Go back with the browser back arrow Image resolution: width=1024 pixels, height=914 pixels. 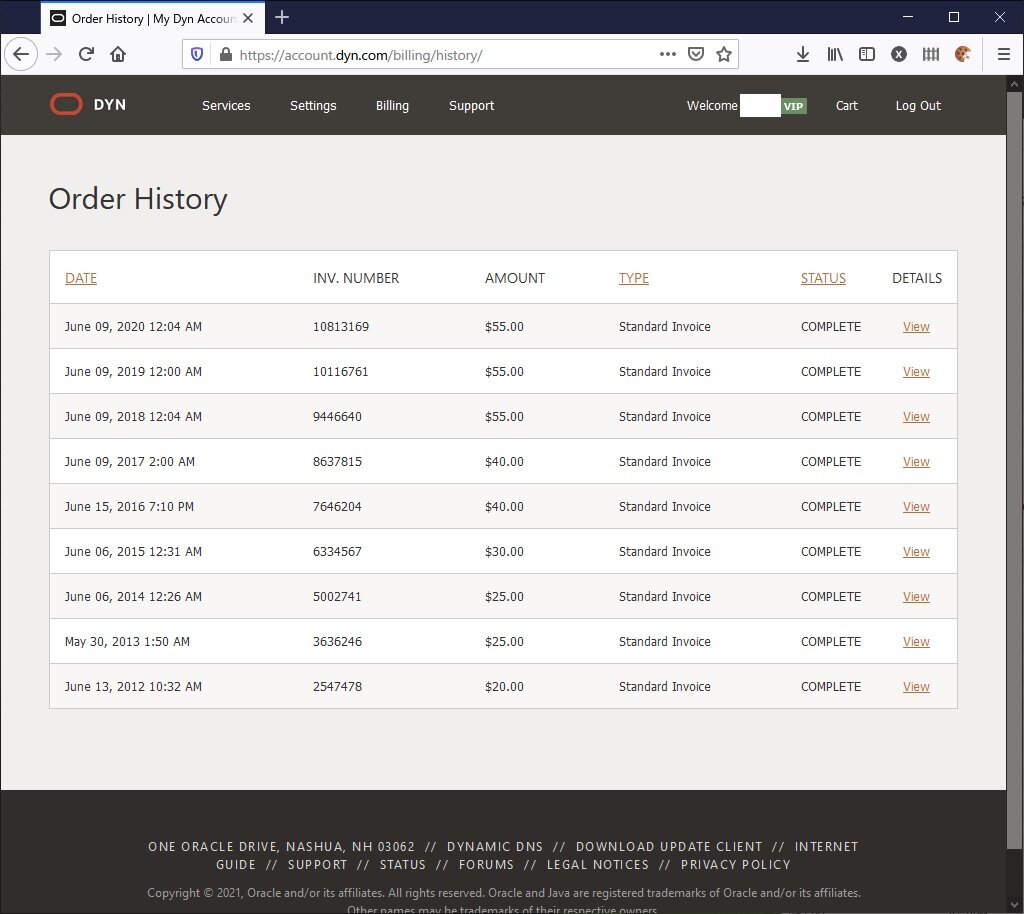pos(21,54)
